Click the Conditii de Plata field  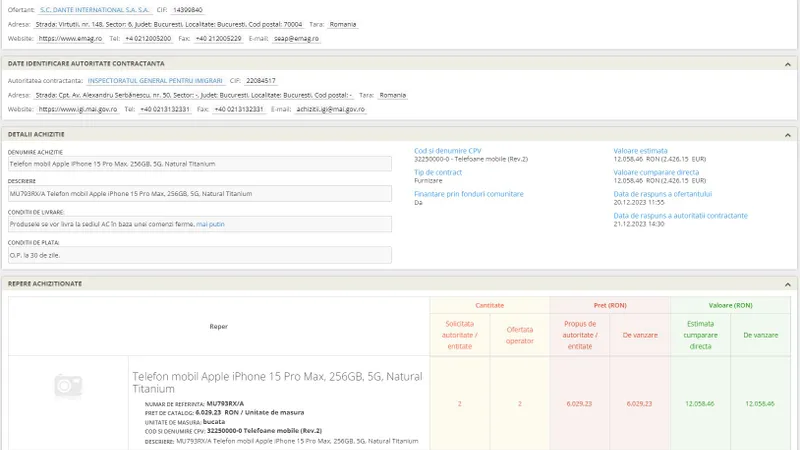[200, 255]
